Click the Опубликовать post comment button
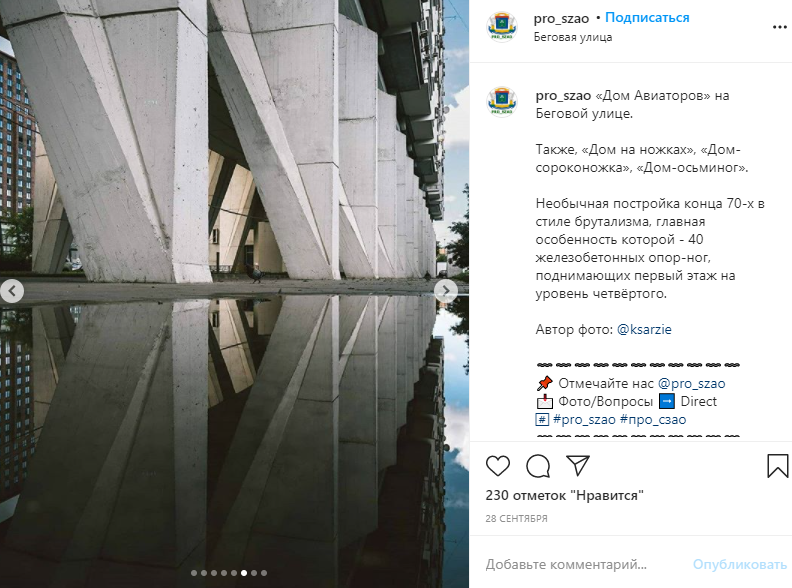Image resolution: width=792 pixels, height=588 pixels. [x=739, y=564]
